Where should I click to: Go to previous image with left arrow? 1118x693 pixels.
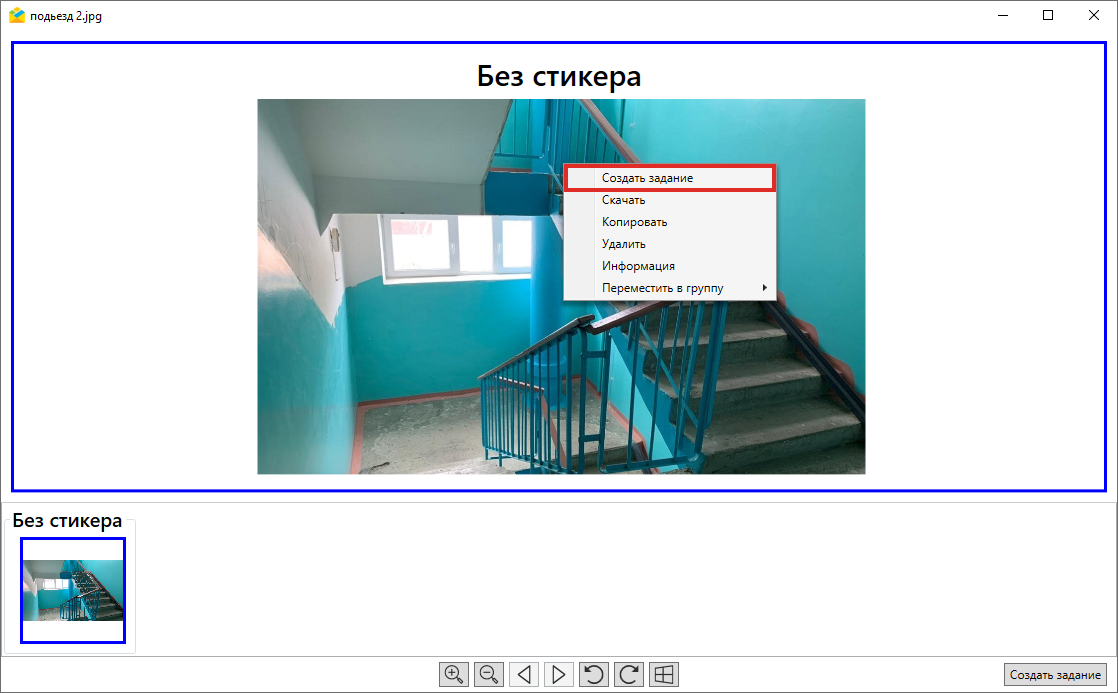[524, 674]
